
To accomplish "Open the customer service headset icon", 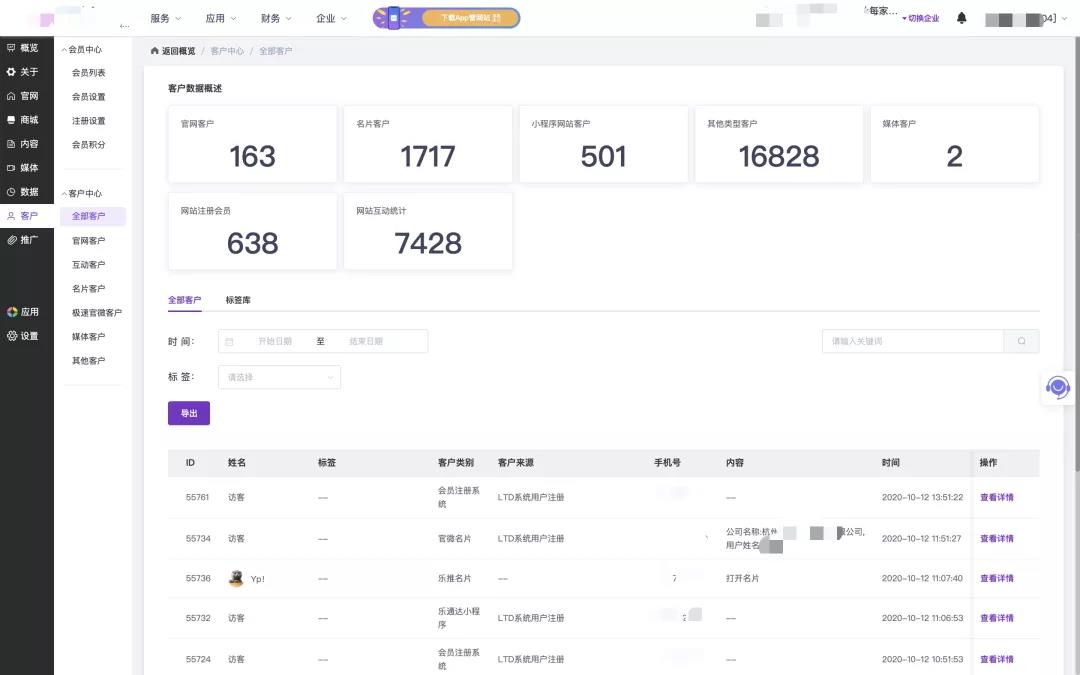I will (1057, 387).
